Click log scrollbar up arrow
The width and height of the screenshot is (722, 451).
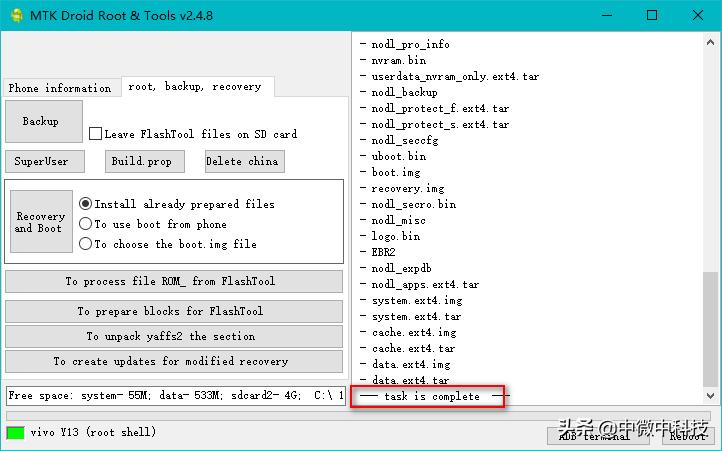pos(710,42)
